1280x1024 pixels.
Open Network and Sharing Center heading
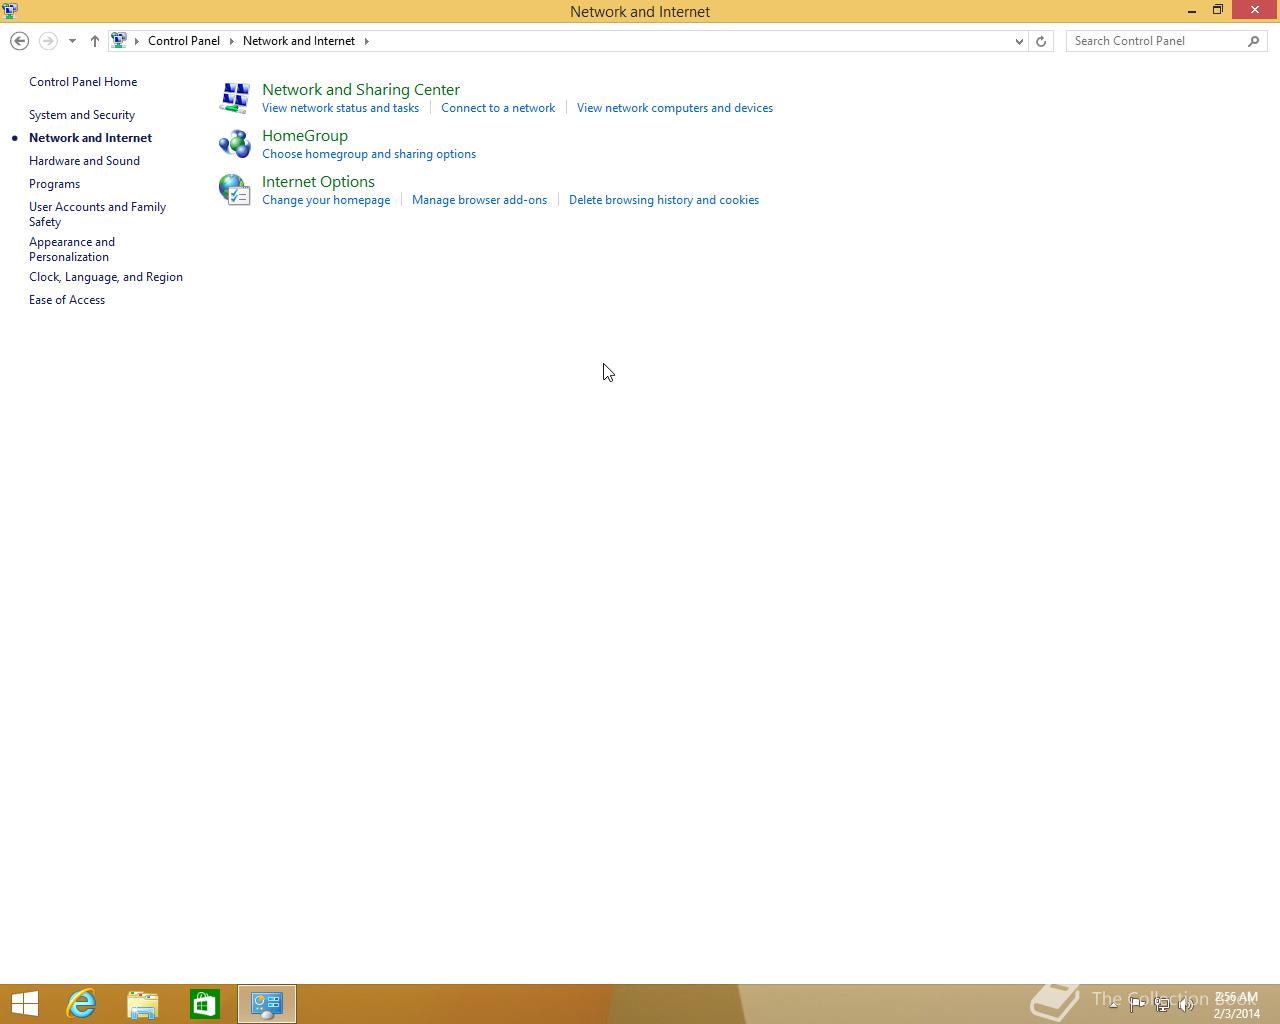(x=361, y=90)
